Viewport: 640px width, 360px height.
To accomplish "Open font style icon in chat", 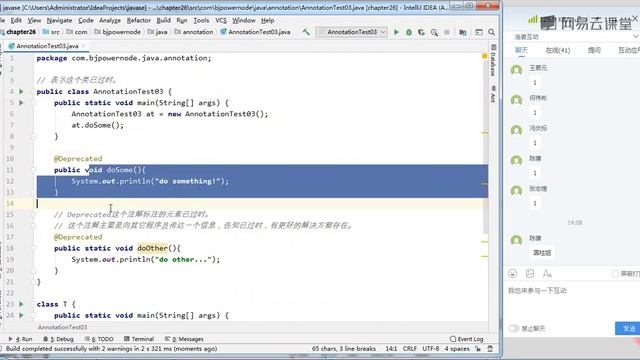I will [547, 273].
